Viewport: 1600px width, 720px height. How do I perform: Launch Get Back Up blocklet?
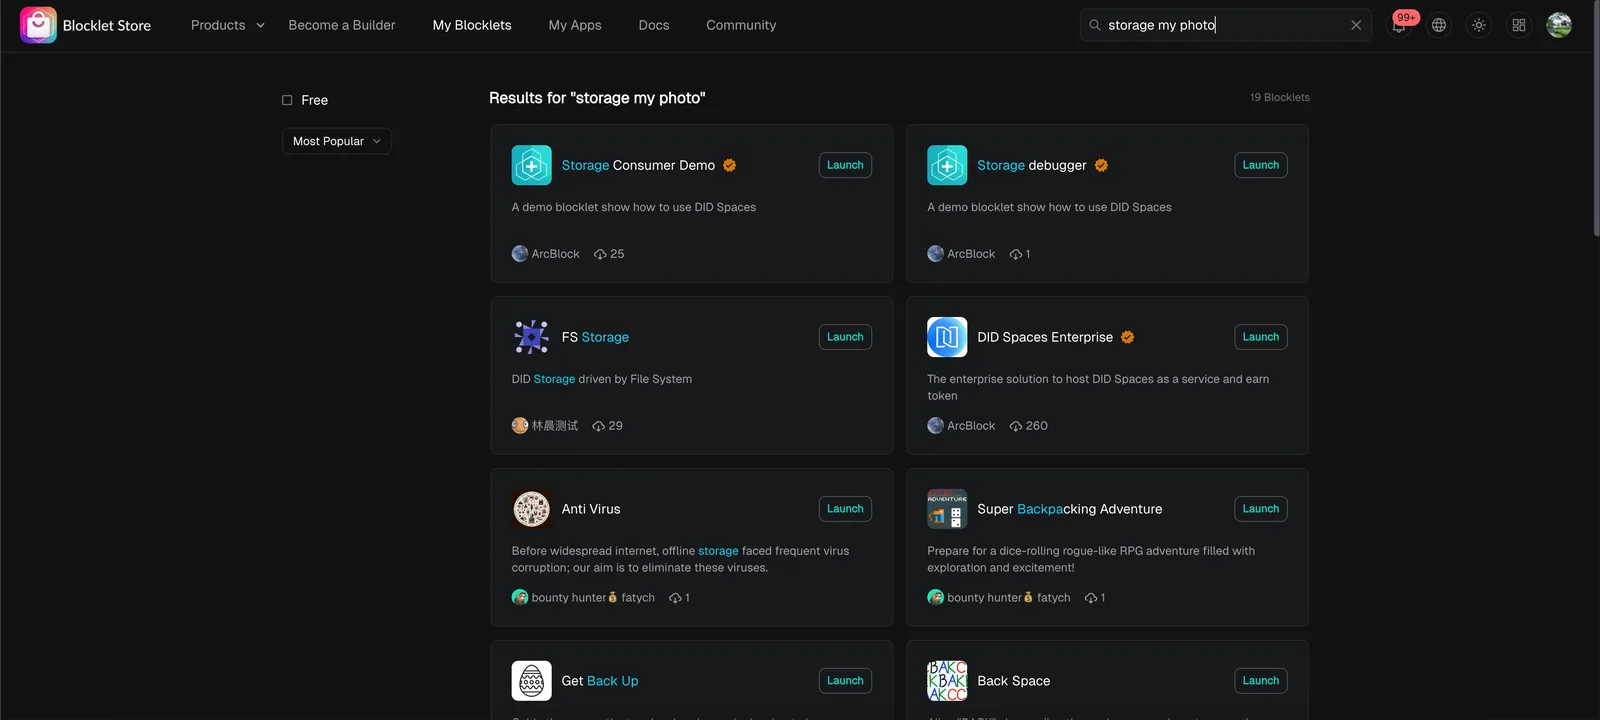pyautogui.click(x=845, y=681)
